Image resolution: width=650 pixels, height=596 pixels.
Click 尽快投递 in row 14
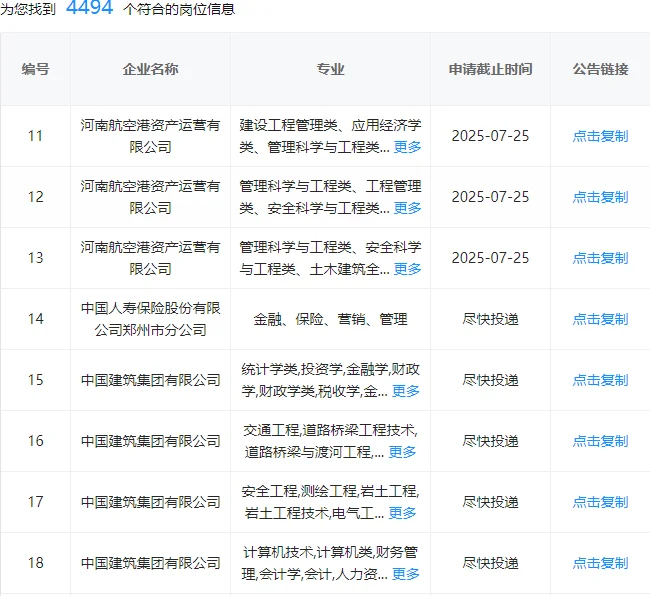[x=490, y=319]
